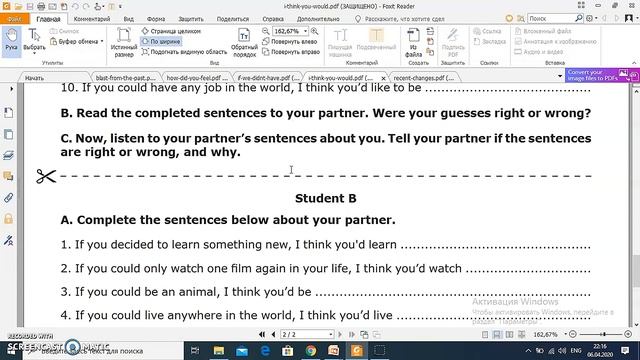Zoom in with the ribbon magnifier plus icon

pos(314,31)
